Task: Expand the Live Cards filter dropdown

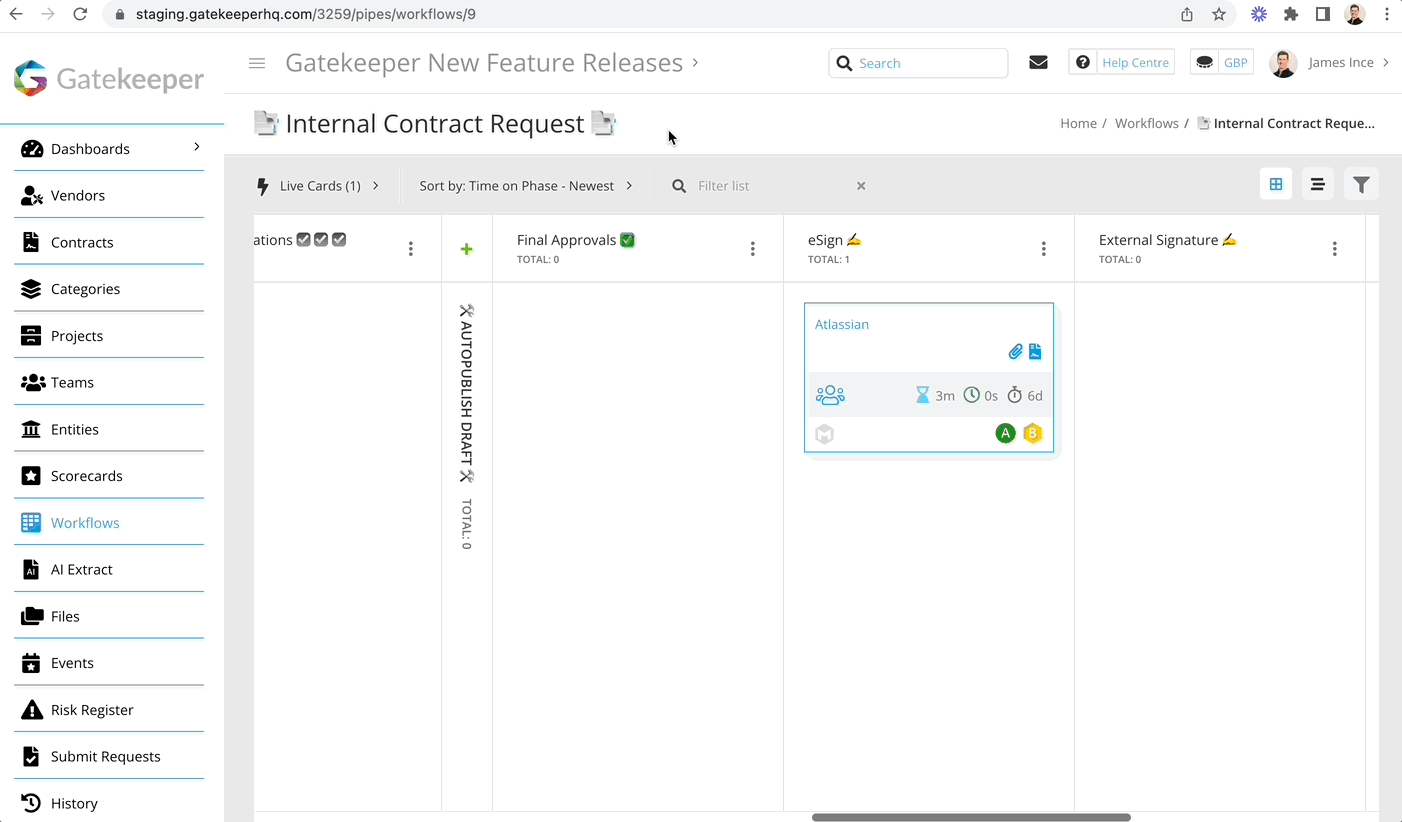Action: click(320, 185)
